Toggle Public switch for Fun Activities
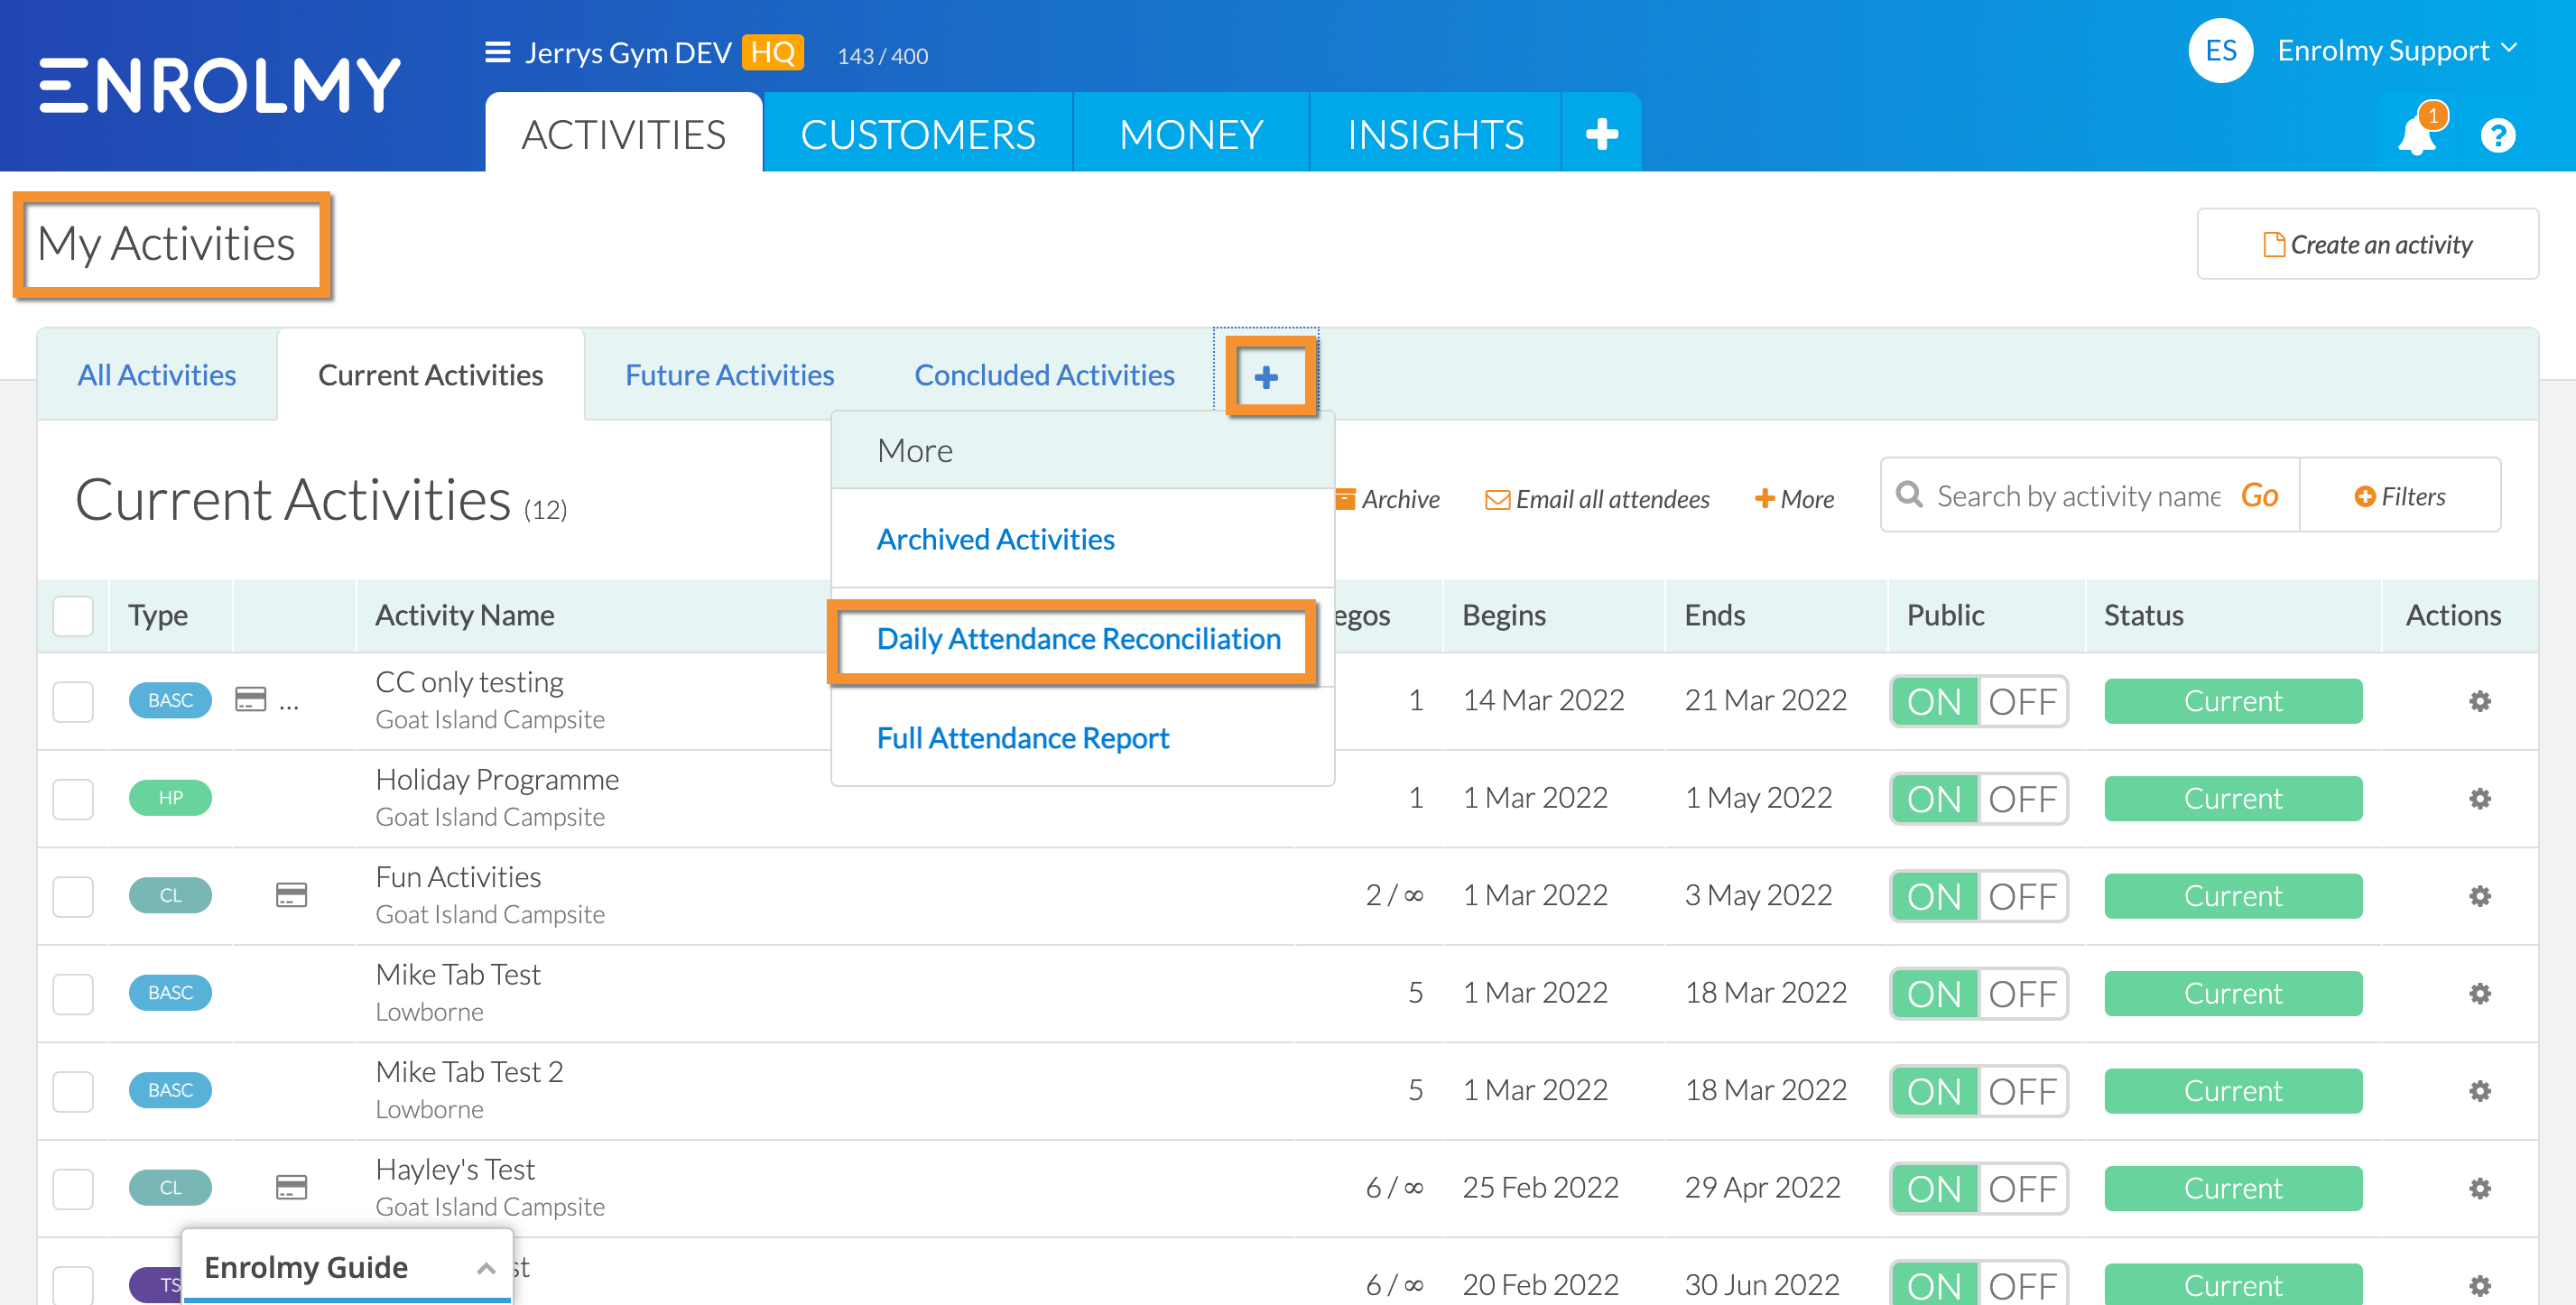2576x1305 pixels. click(x=1978, y=896)
